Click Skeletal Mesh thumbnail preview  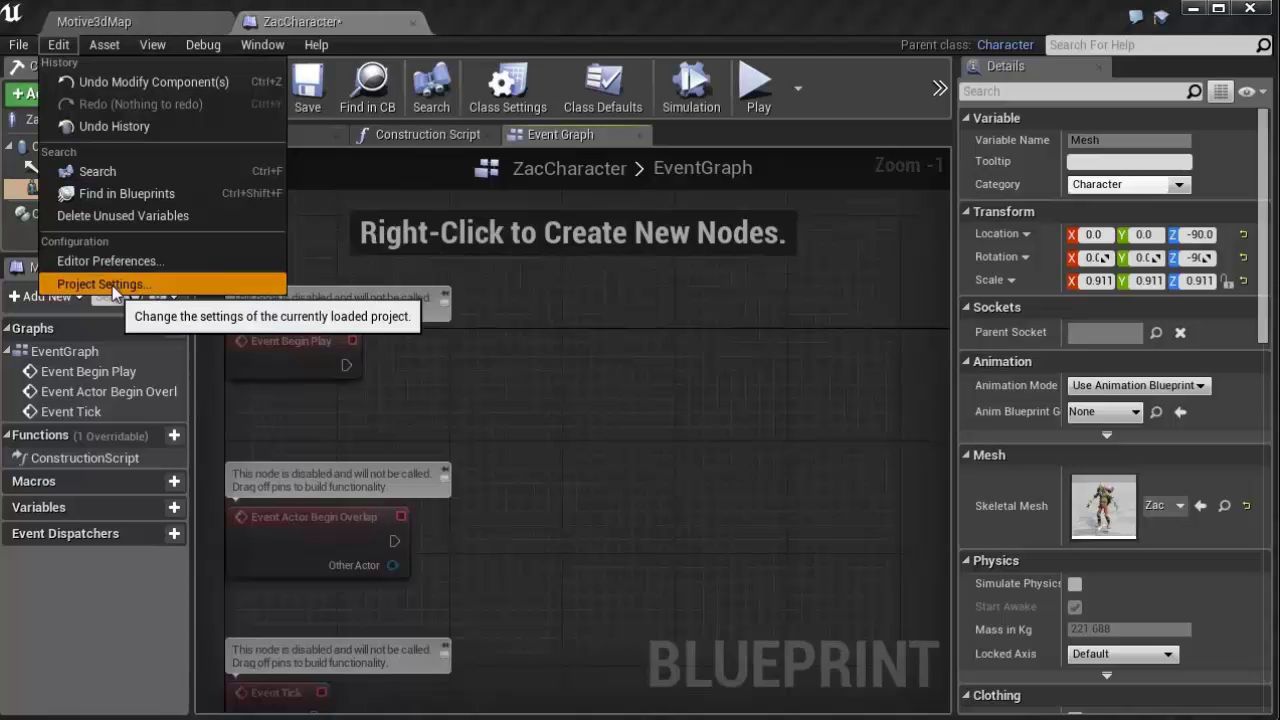click(x=1103, y=507)
